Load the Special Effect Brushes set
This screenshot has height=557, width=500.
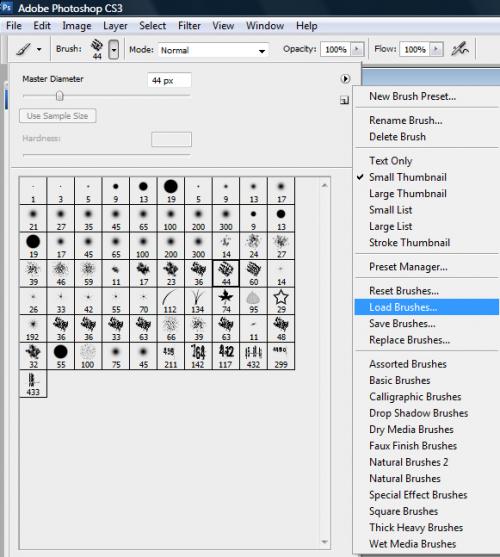coord(426,495)
